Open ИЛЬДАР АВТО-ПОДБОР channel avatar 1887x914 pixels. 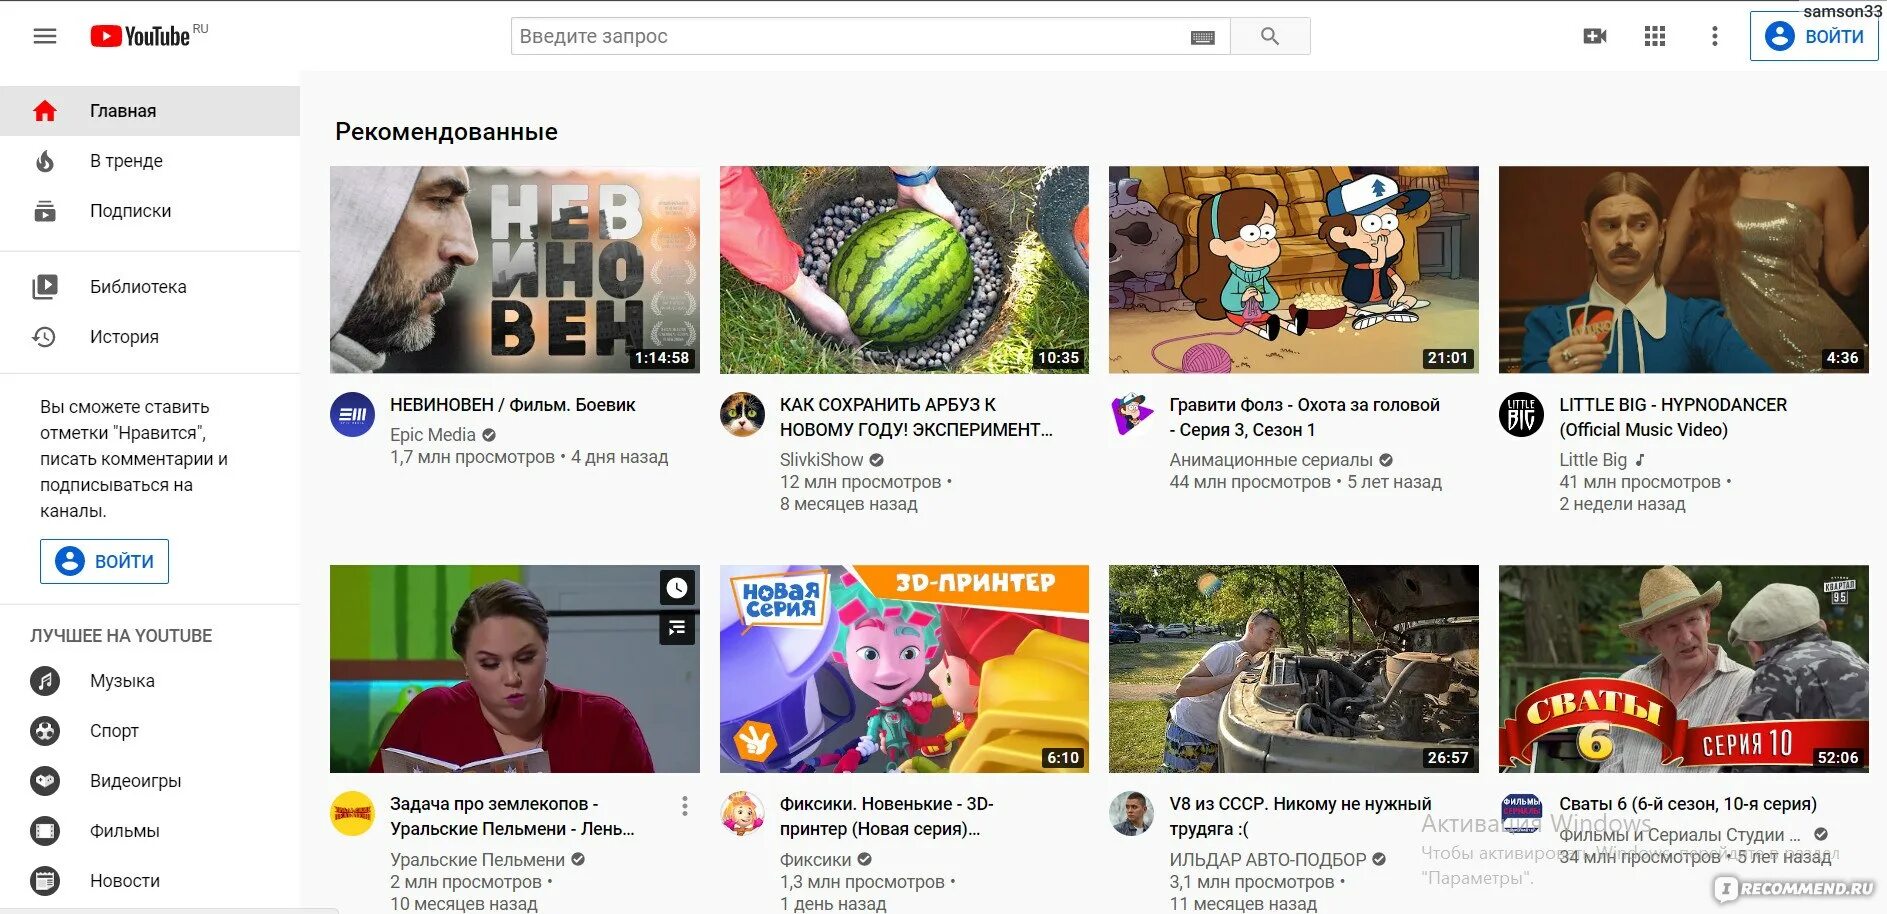[x=1132, y=814]
